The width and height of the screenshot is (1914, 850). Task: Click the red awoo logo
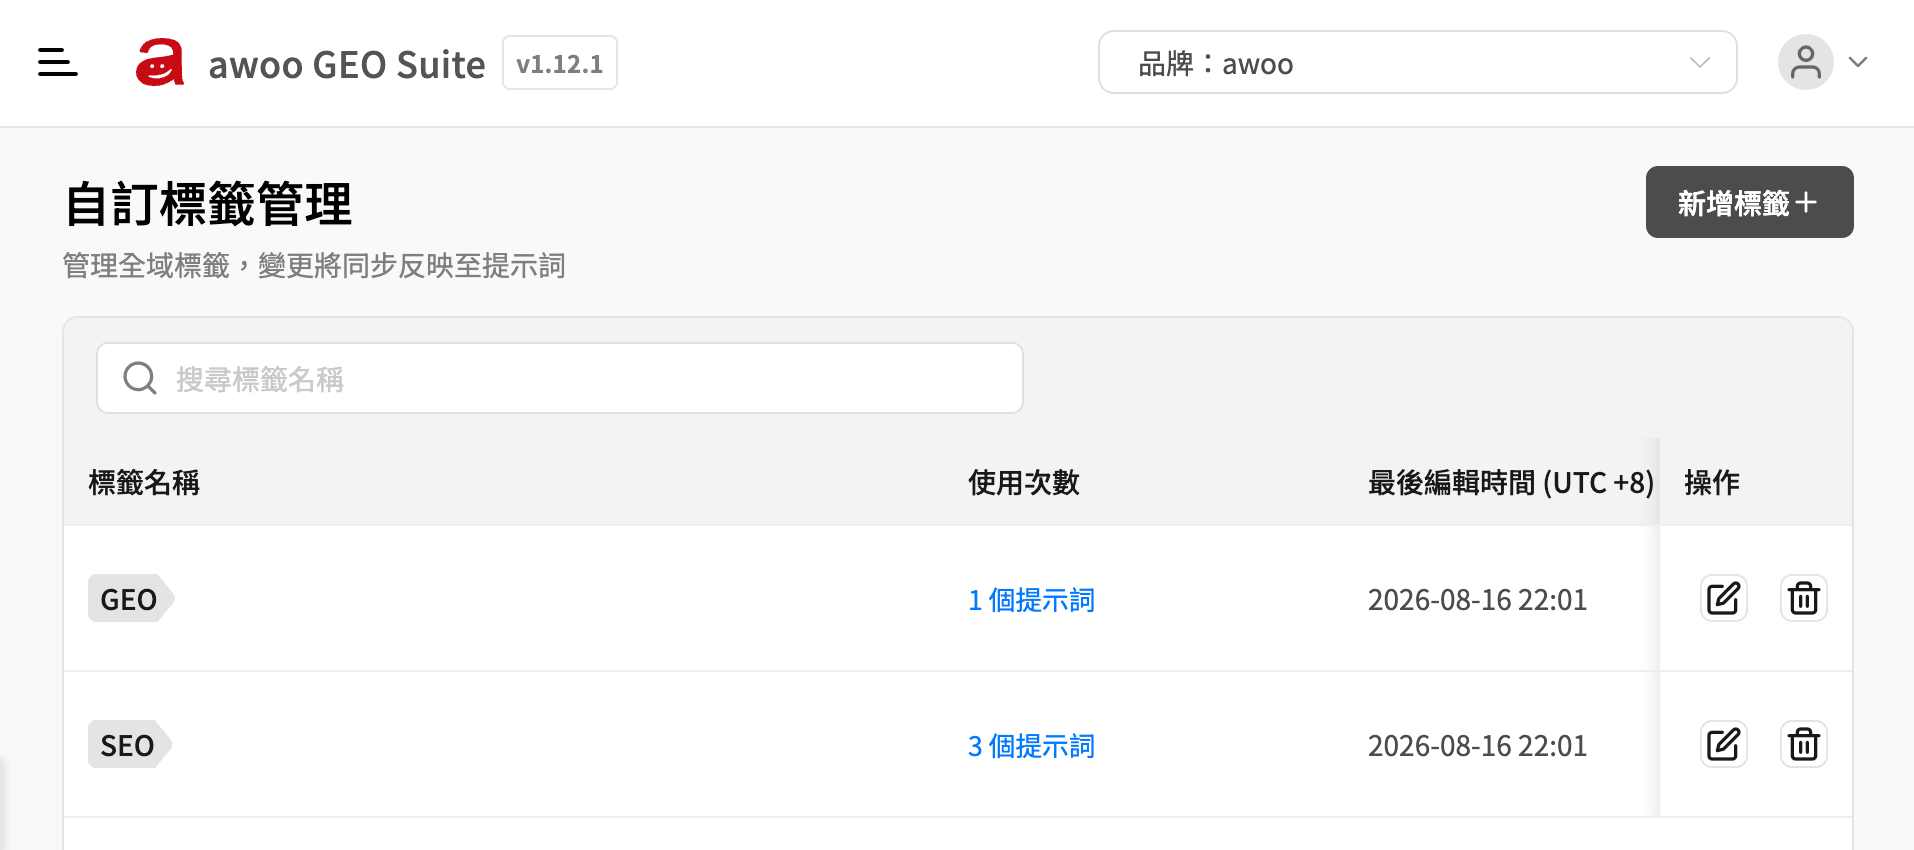[x=160, y=62]
